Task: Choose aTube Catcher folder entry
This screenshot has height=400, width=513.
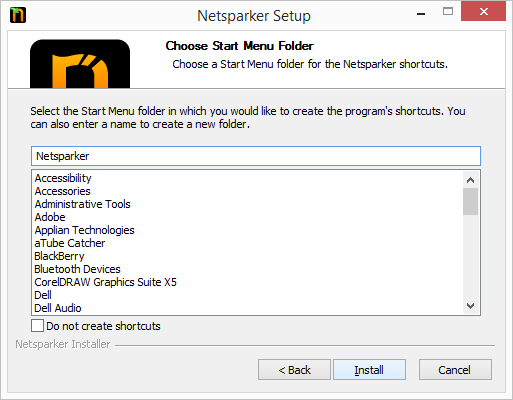Action: (x=70, y=243)
